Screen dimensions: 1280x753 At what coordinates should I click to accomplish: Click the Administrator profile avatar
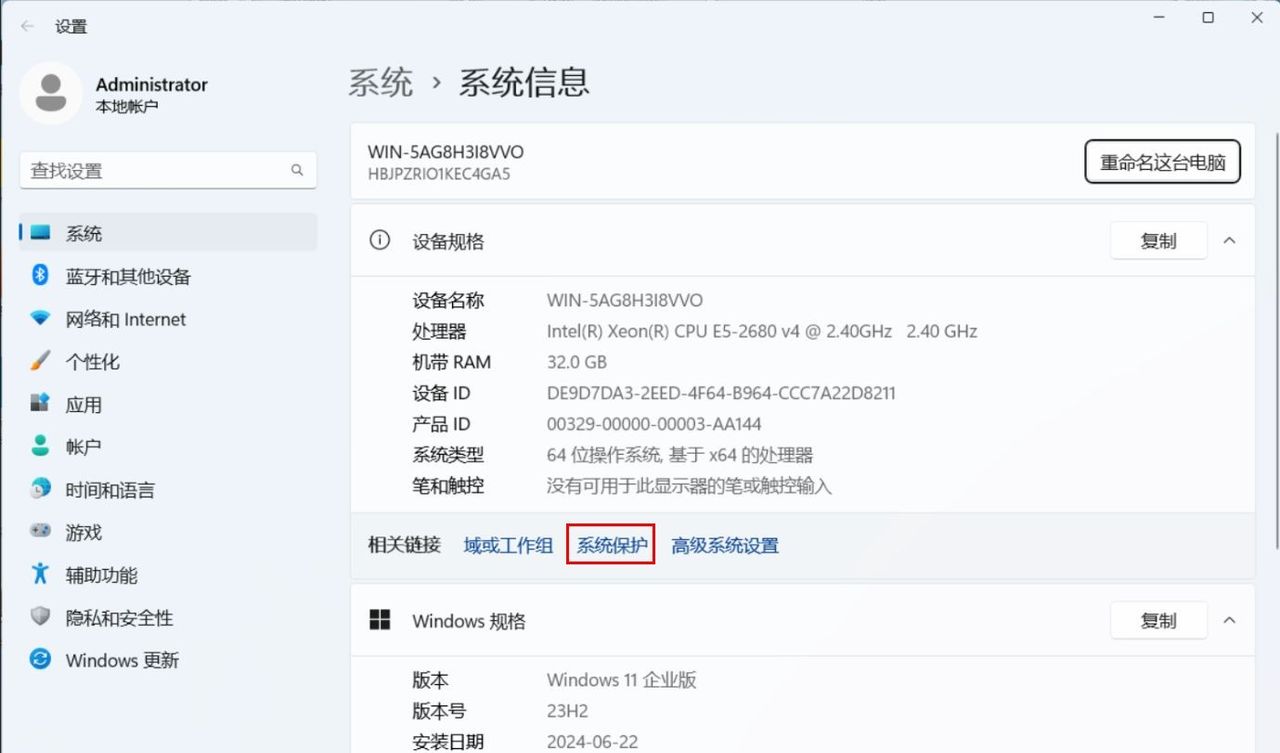coord(51,93)
